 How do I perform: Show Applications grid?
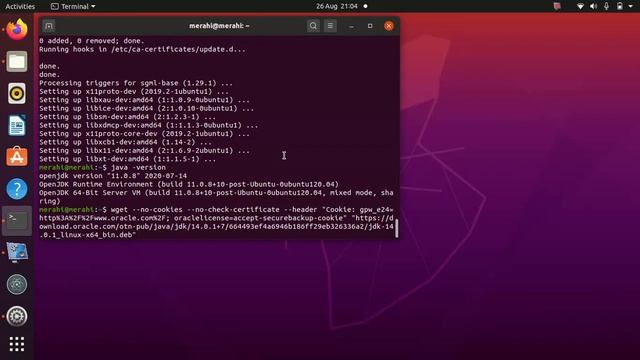17,344
